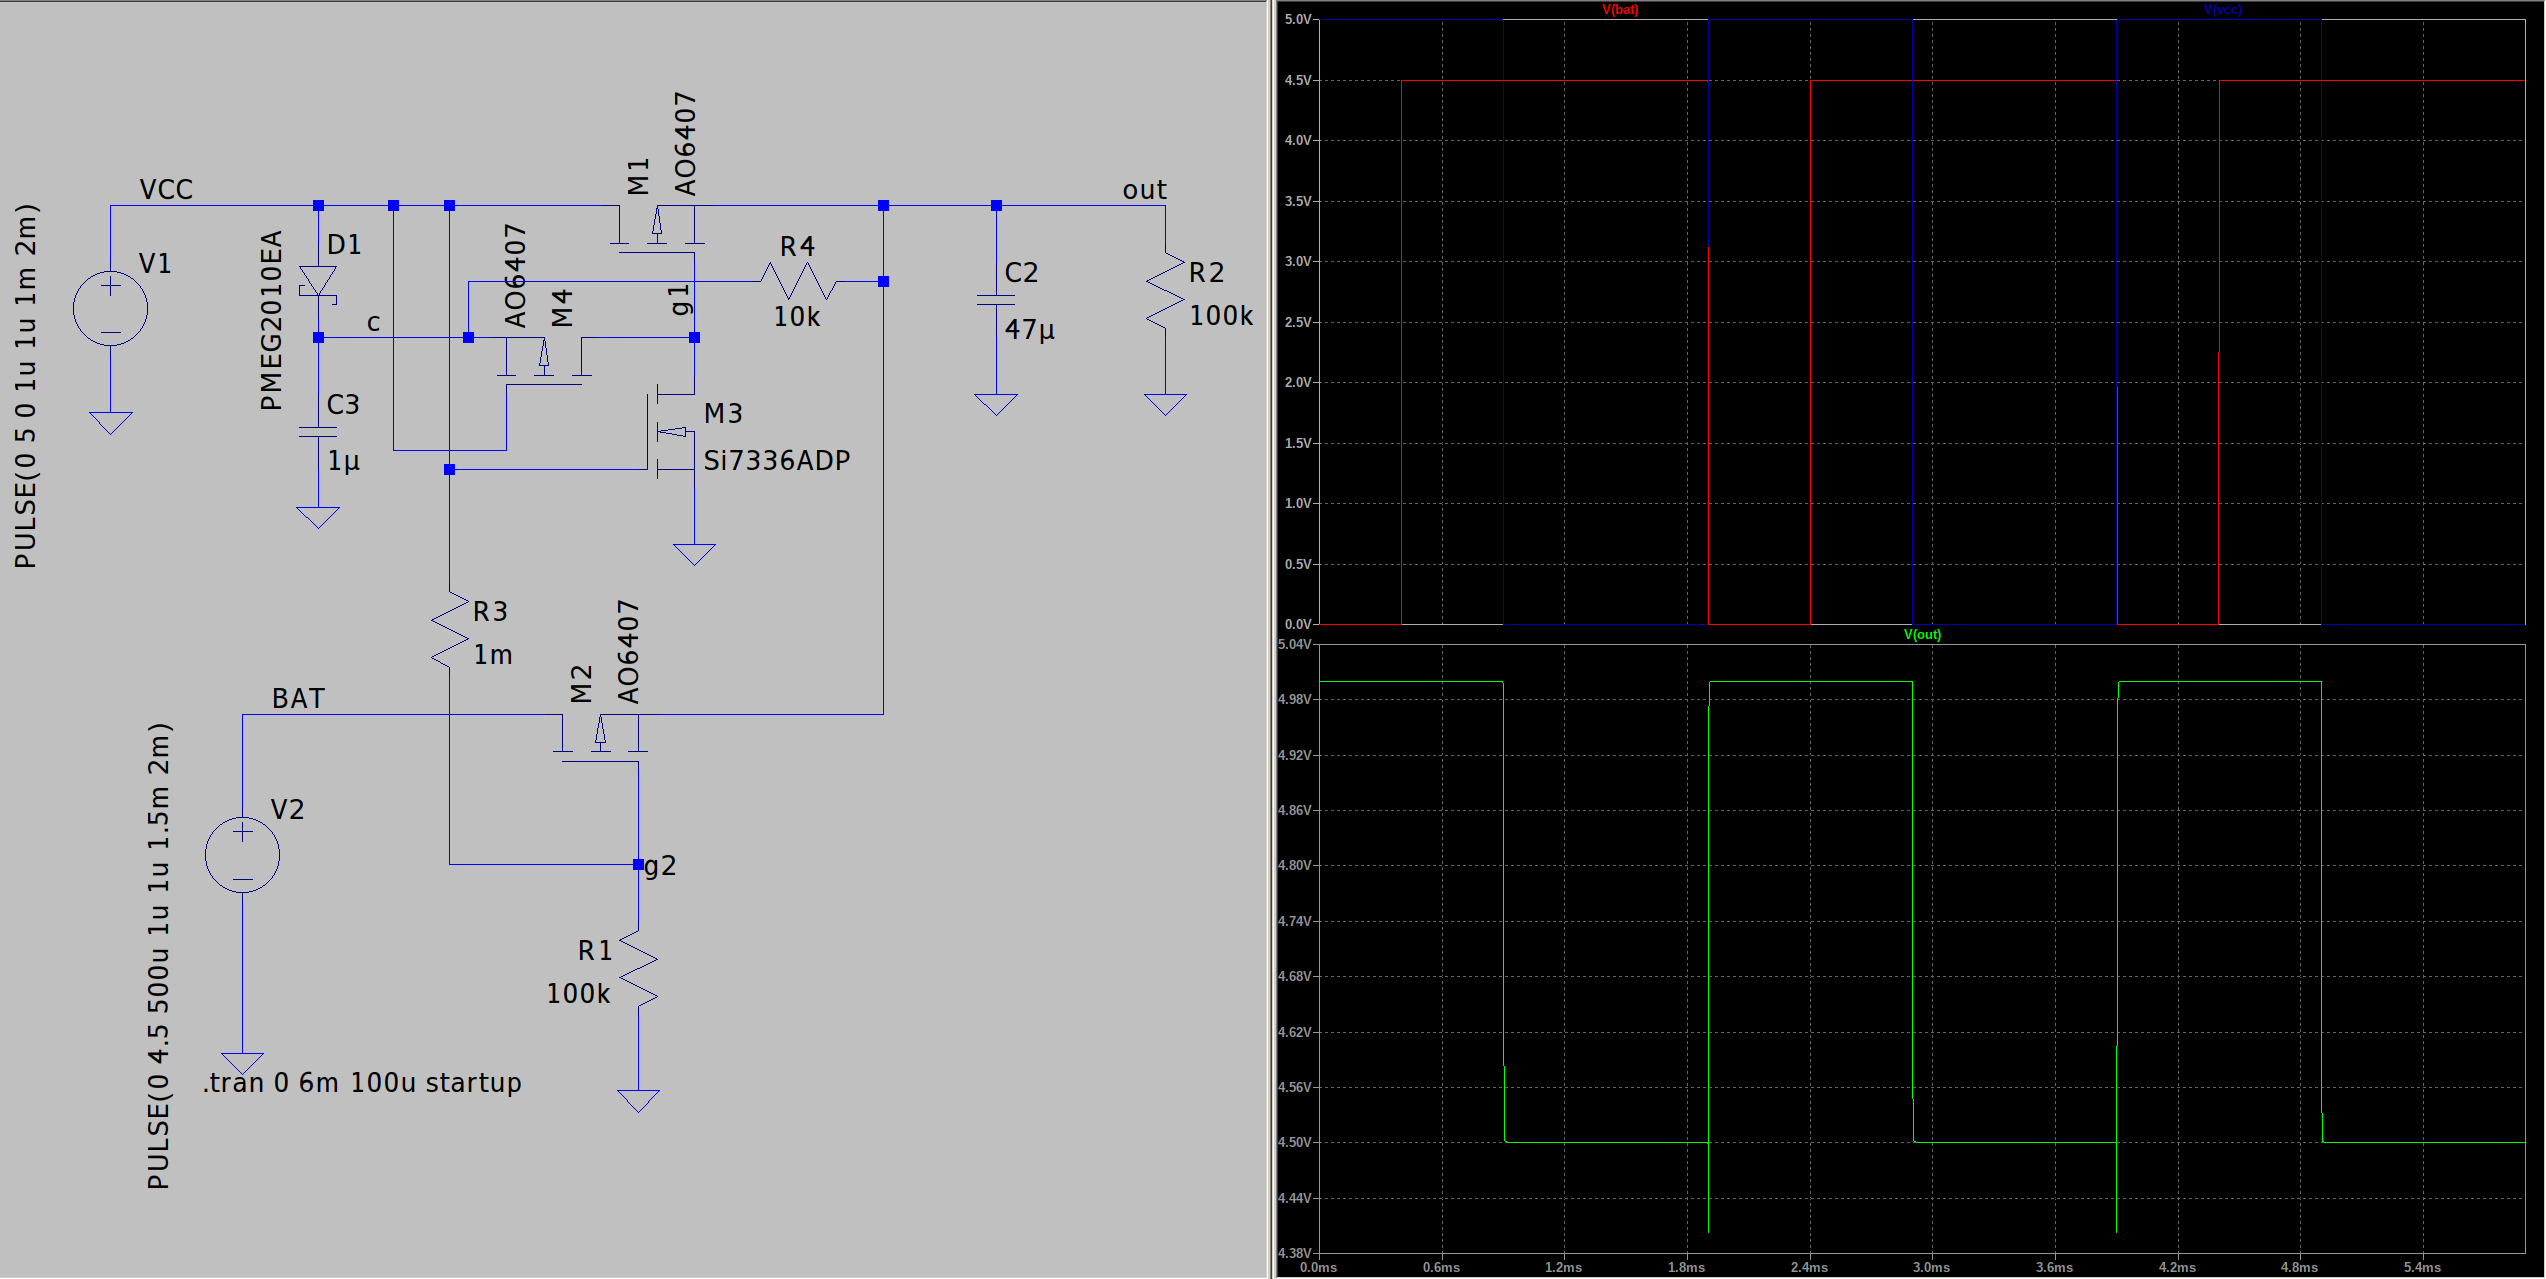Click the ground symbol under R1

[638, 1101]
